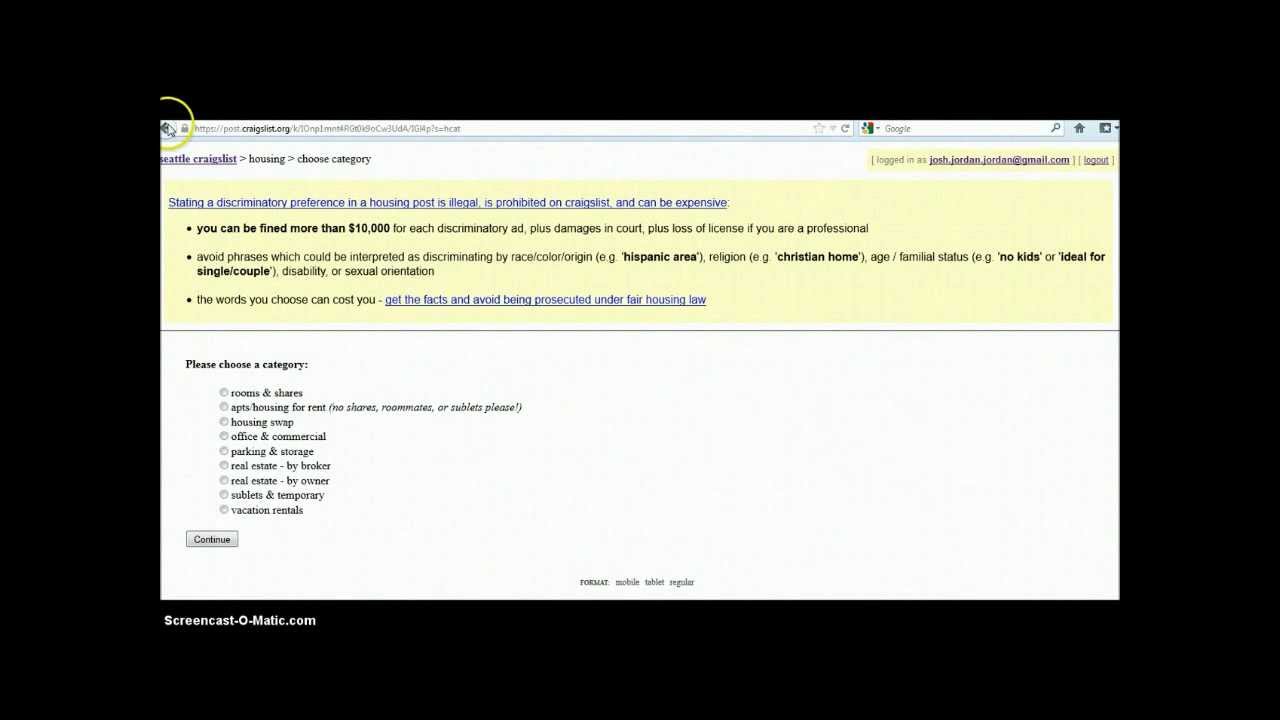Pick the vacation rentals radio button
Viewport: 1280px width, 720px height.
tap(224, 510)
